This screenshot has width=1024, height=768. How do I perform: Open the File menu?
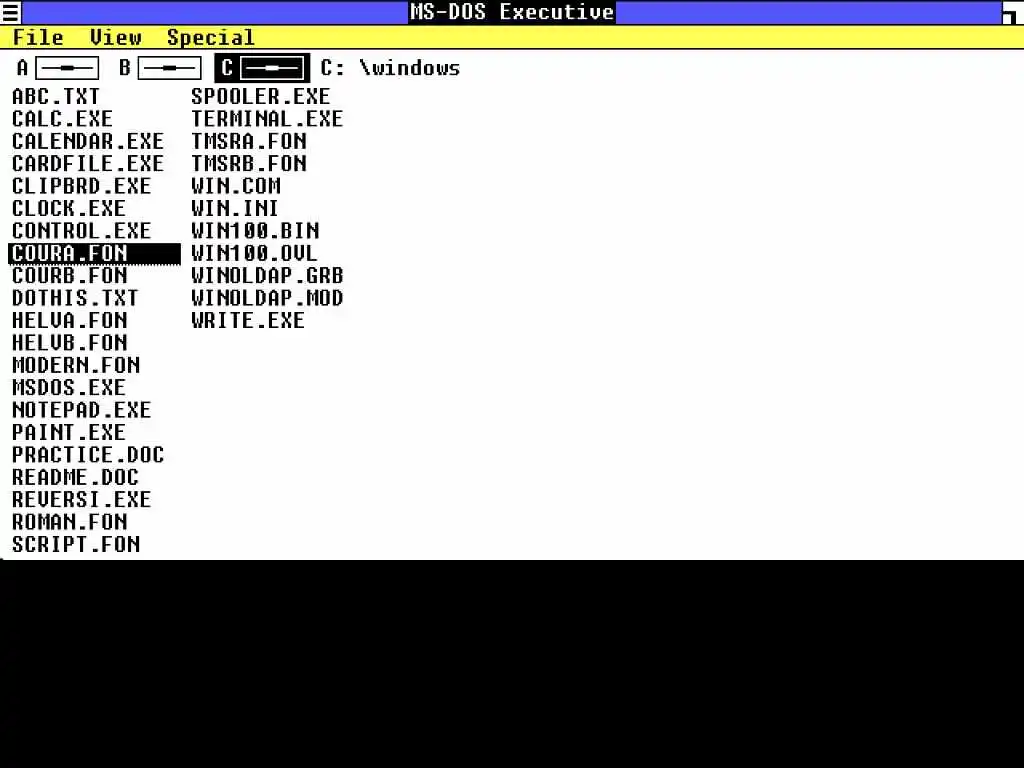[38, 37]
